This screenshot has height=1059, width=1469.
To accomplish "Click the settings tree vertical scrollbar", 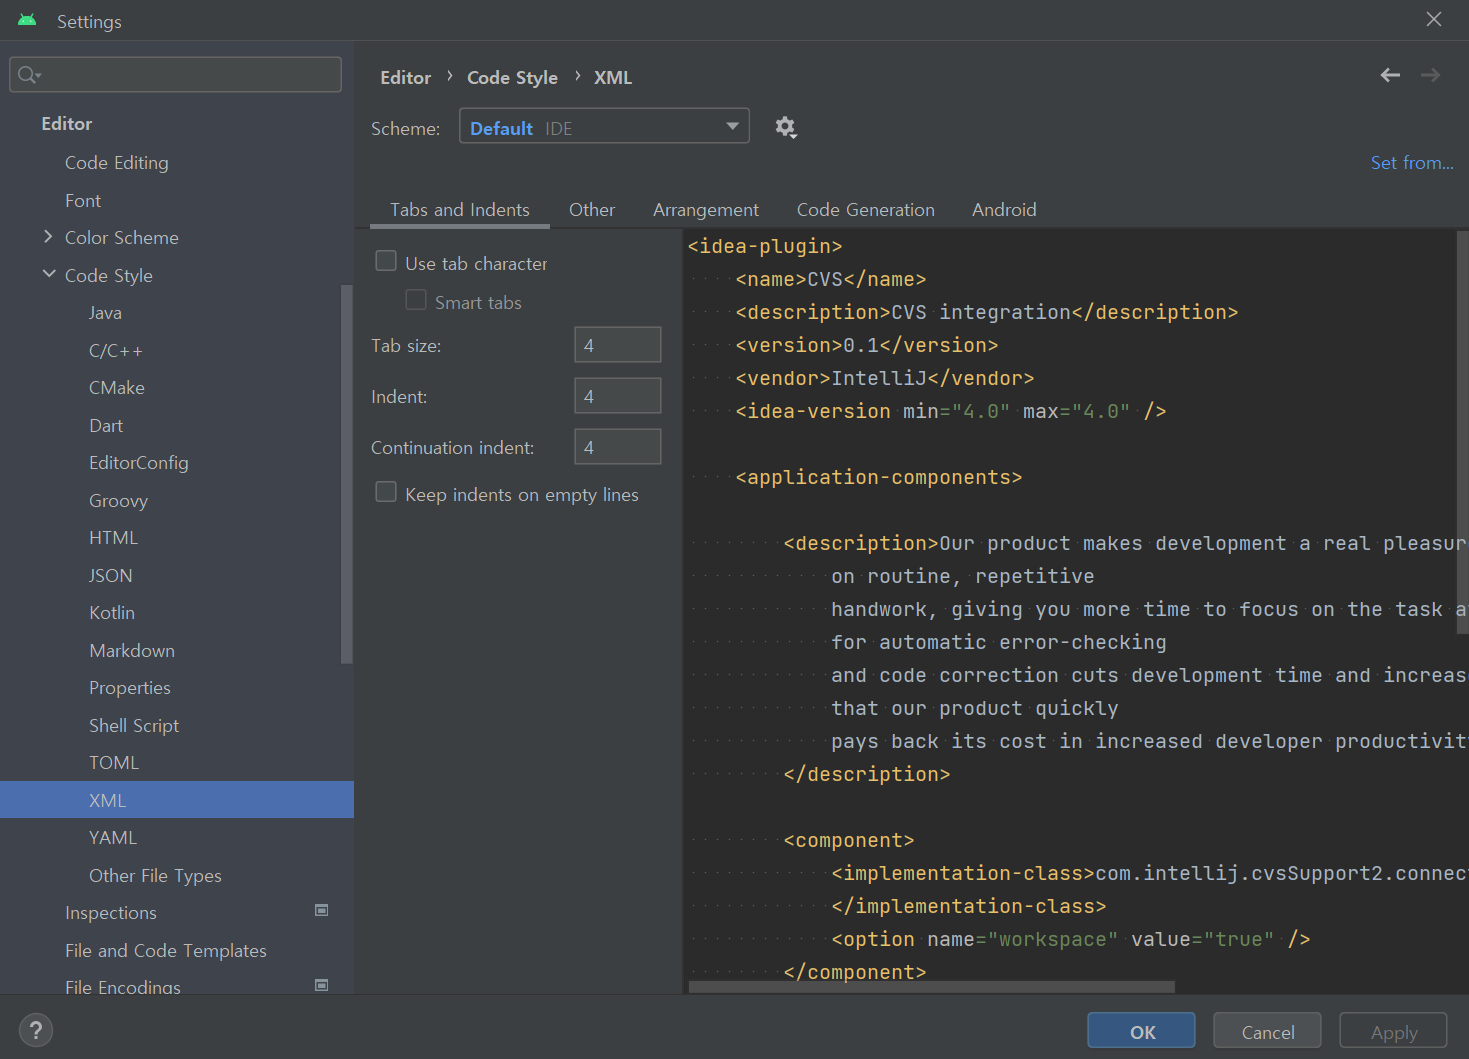I will [x=347, y=474].
